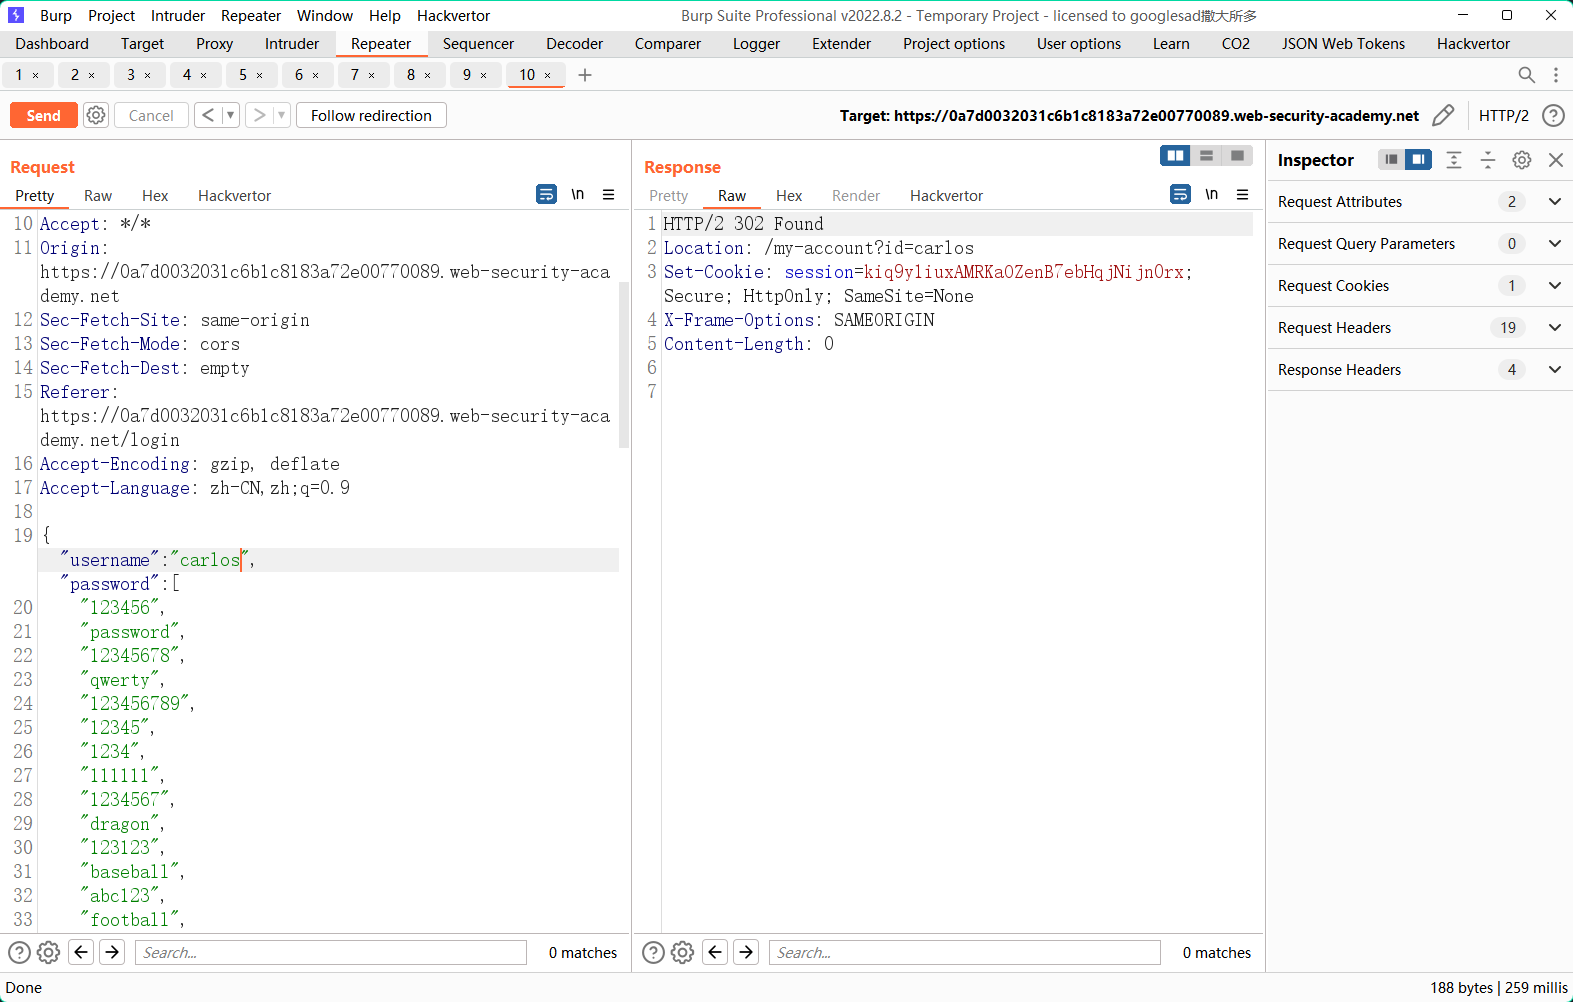
Task: Click HTTP/2 protocol label
Action: click(x=1503, y=116)
